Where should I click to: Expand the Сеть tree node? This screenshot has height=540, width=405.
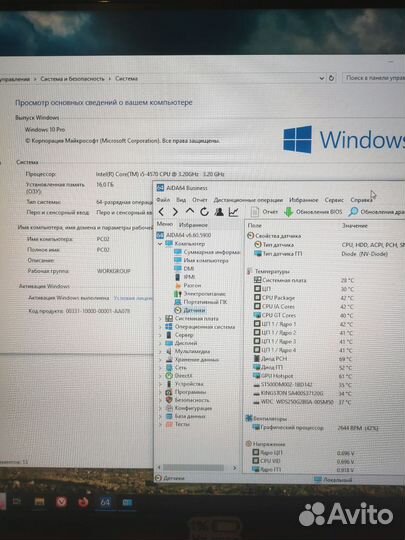(x=160, y=368)
